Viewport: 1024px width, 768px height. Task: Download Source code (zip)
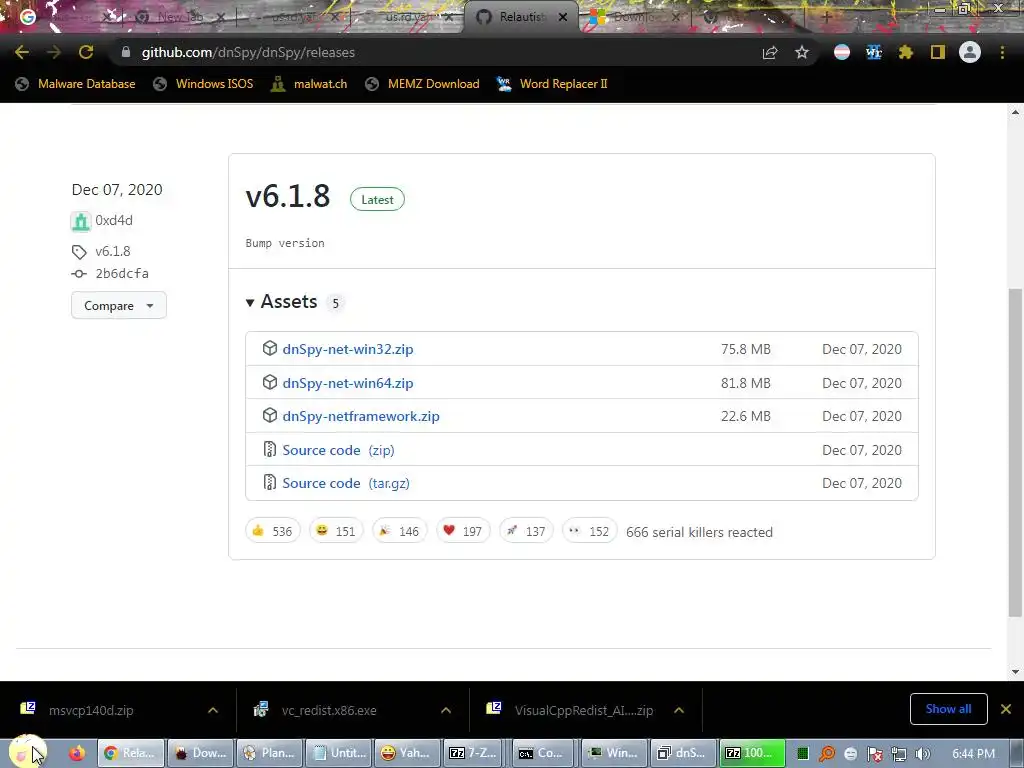338,450
